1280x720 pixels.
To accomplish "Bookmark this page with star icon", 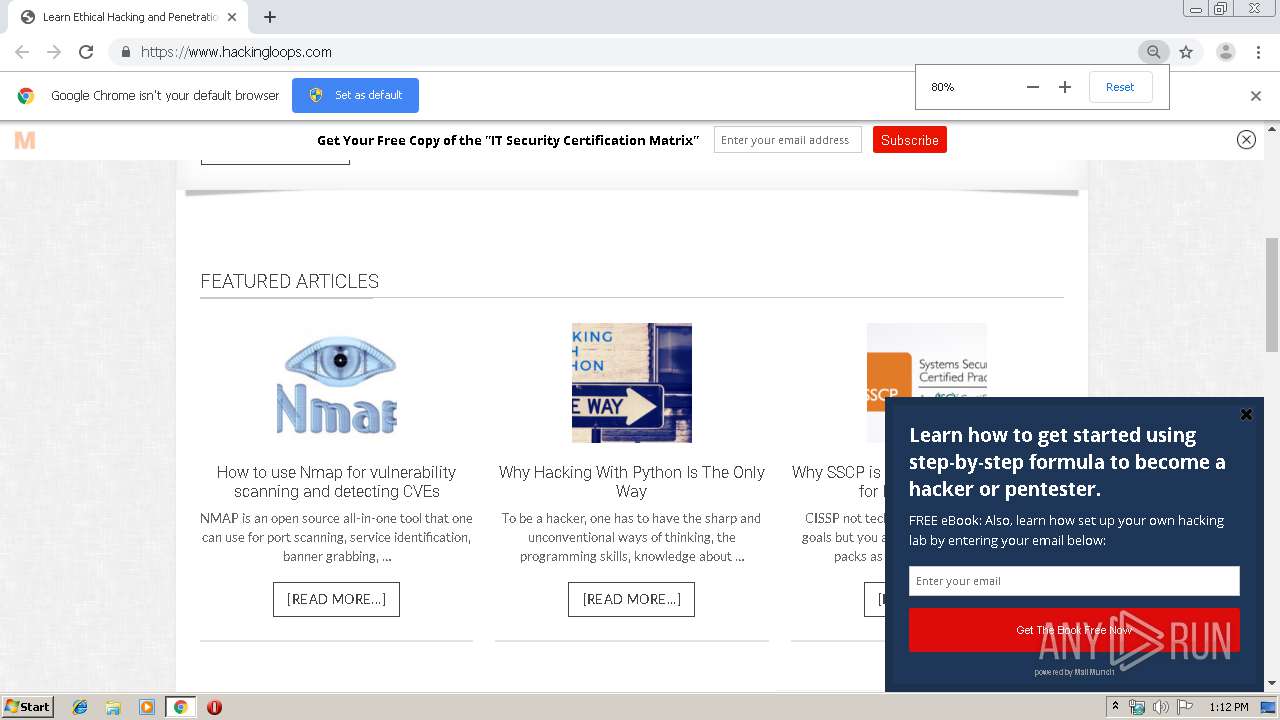I will 1186,52.
